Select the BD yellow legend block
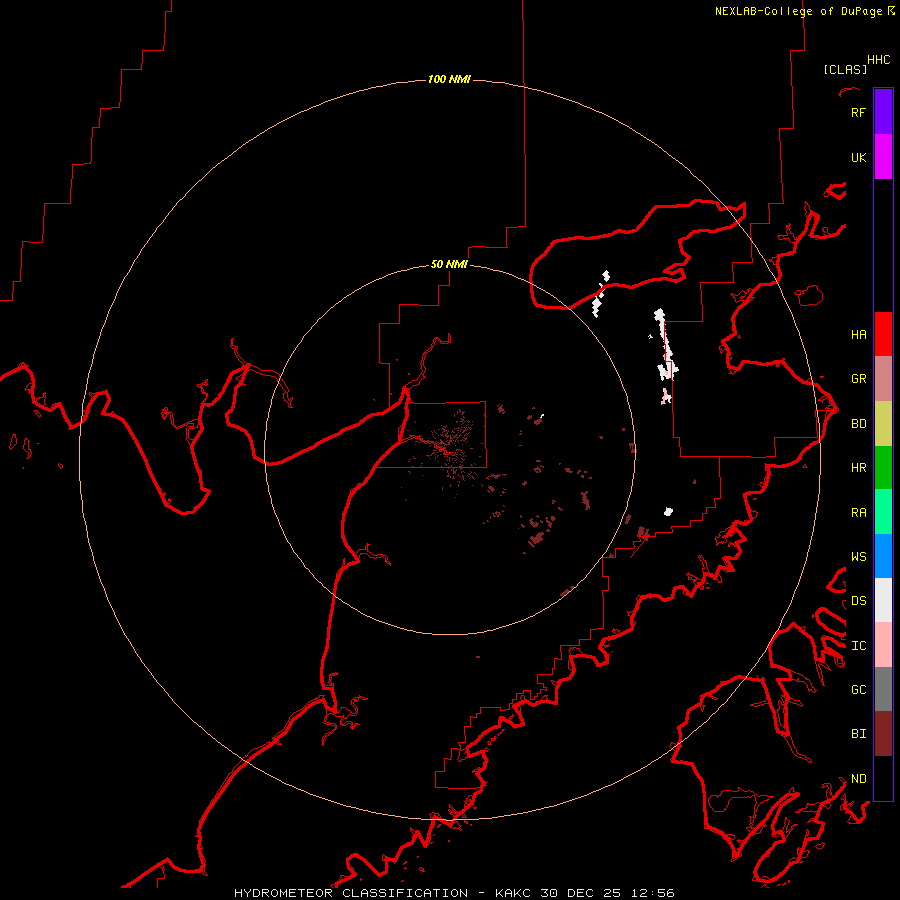This screenshot has width=900, height=900. pos(883,423)
